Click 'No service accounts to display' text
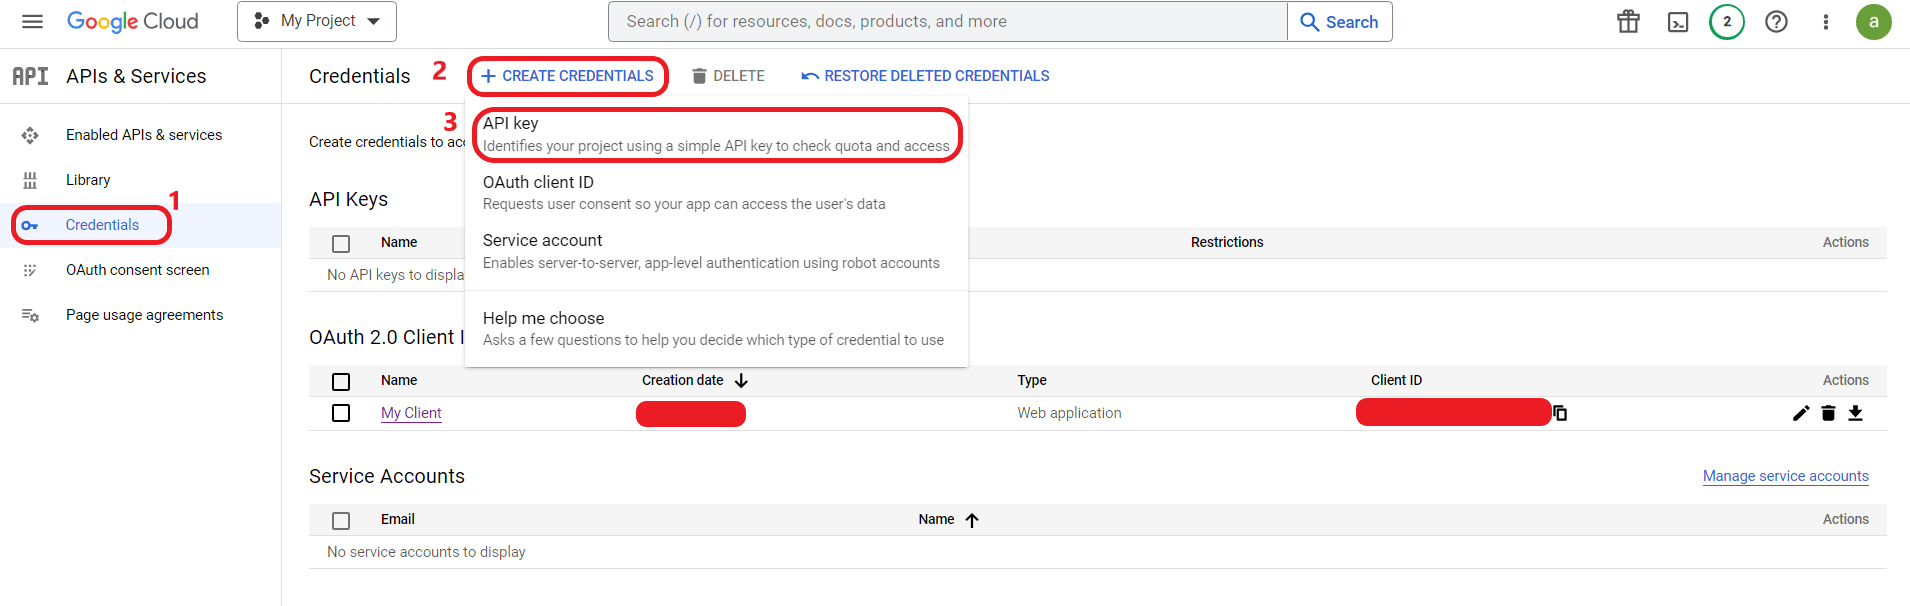1910x606 pixels. click(x=426, y=552)
